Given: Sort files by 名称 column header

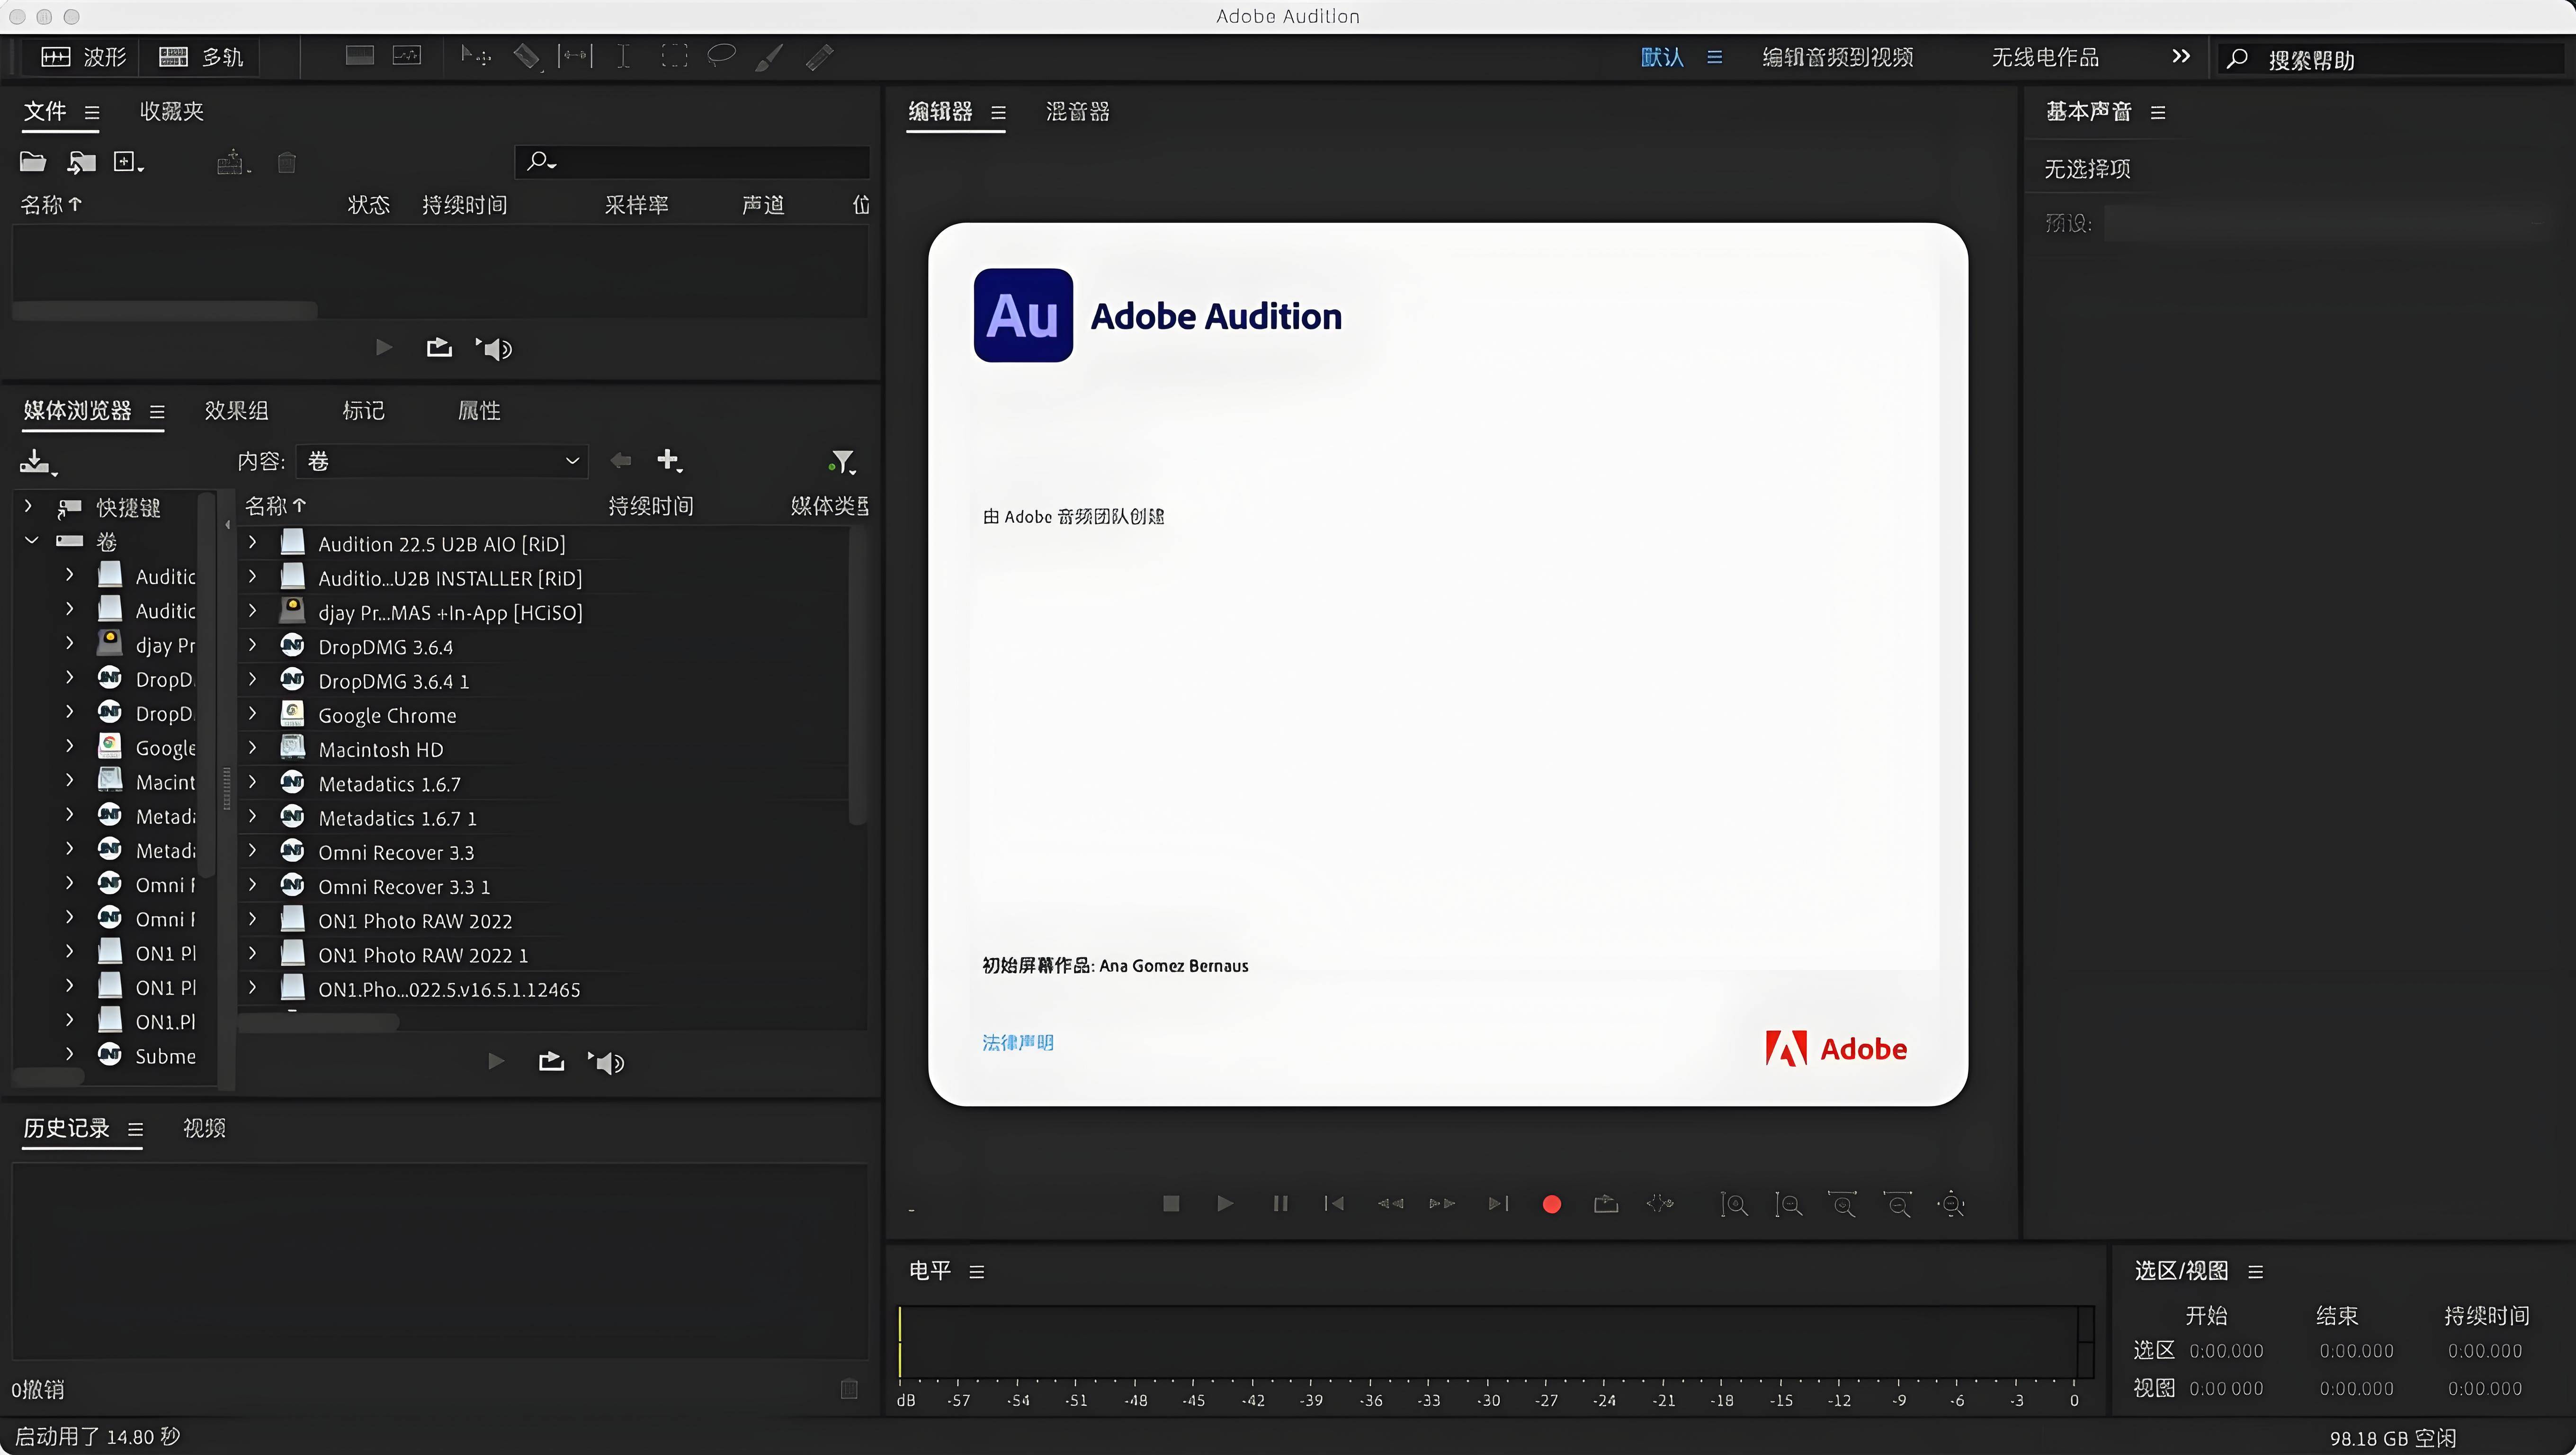Looking at the screenshot, I should click(50, 205).
